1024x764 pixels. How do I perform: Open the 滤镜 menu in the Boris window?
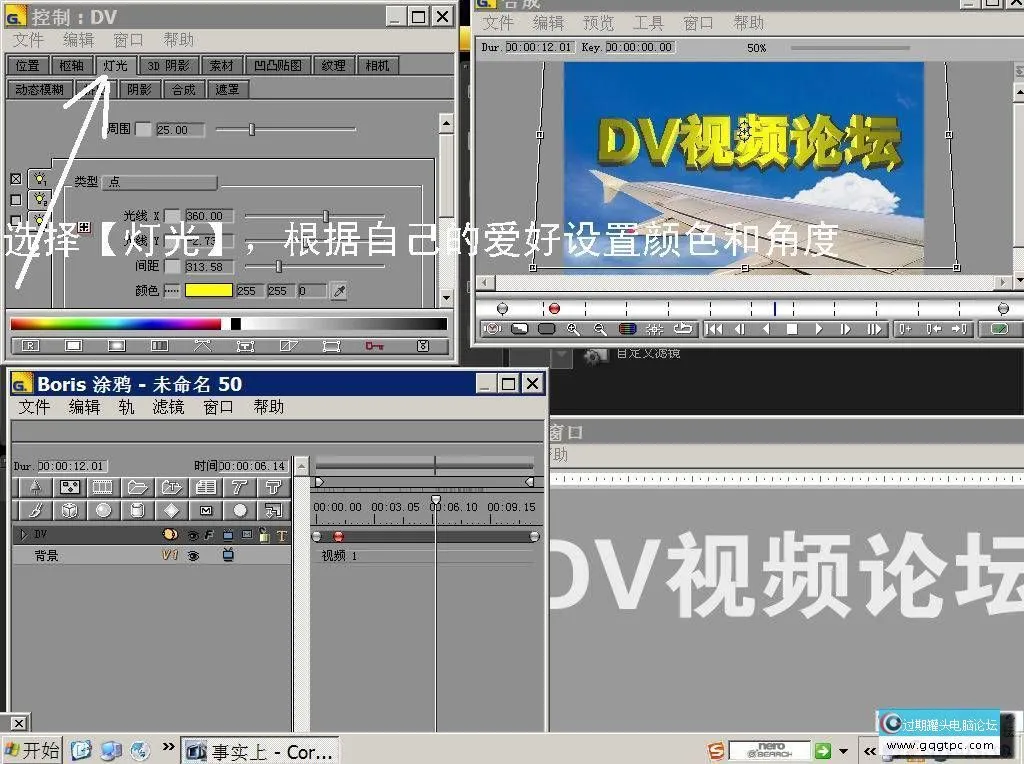tap(167, 406)
